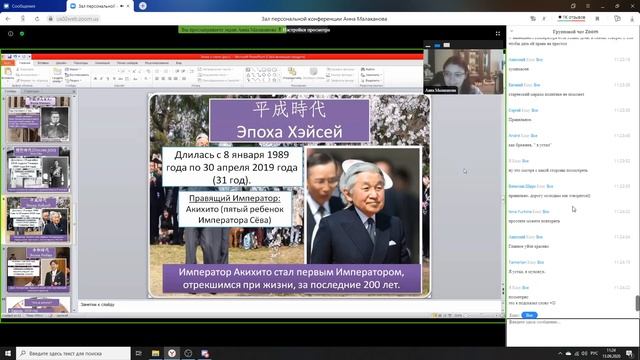Click the Эпоха Хэйсей slide title
Image resolution: width=640 pixels, height=360 pixels.
[289, 120]
